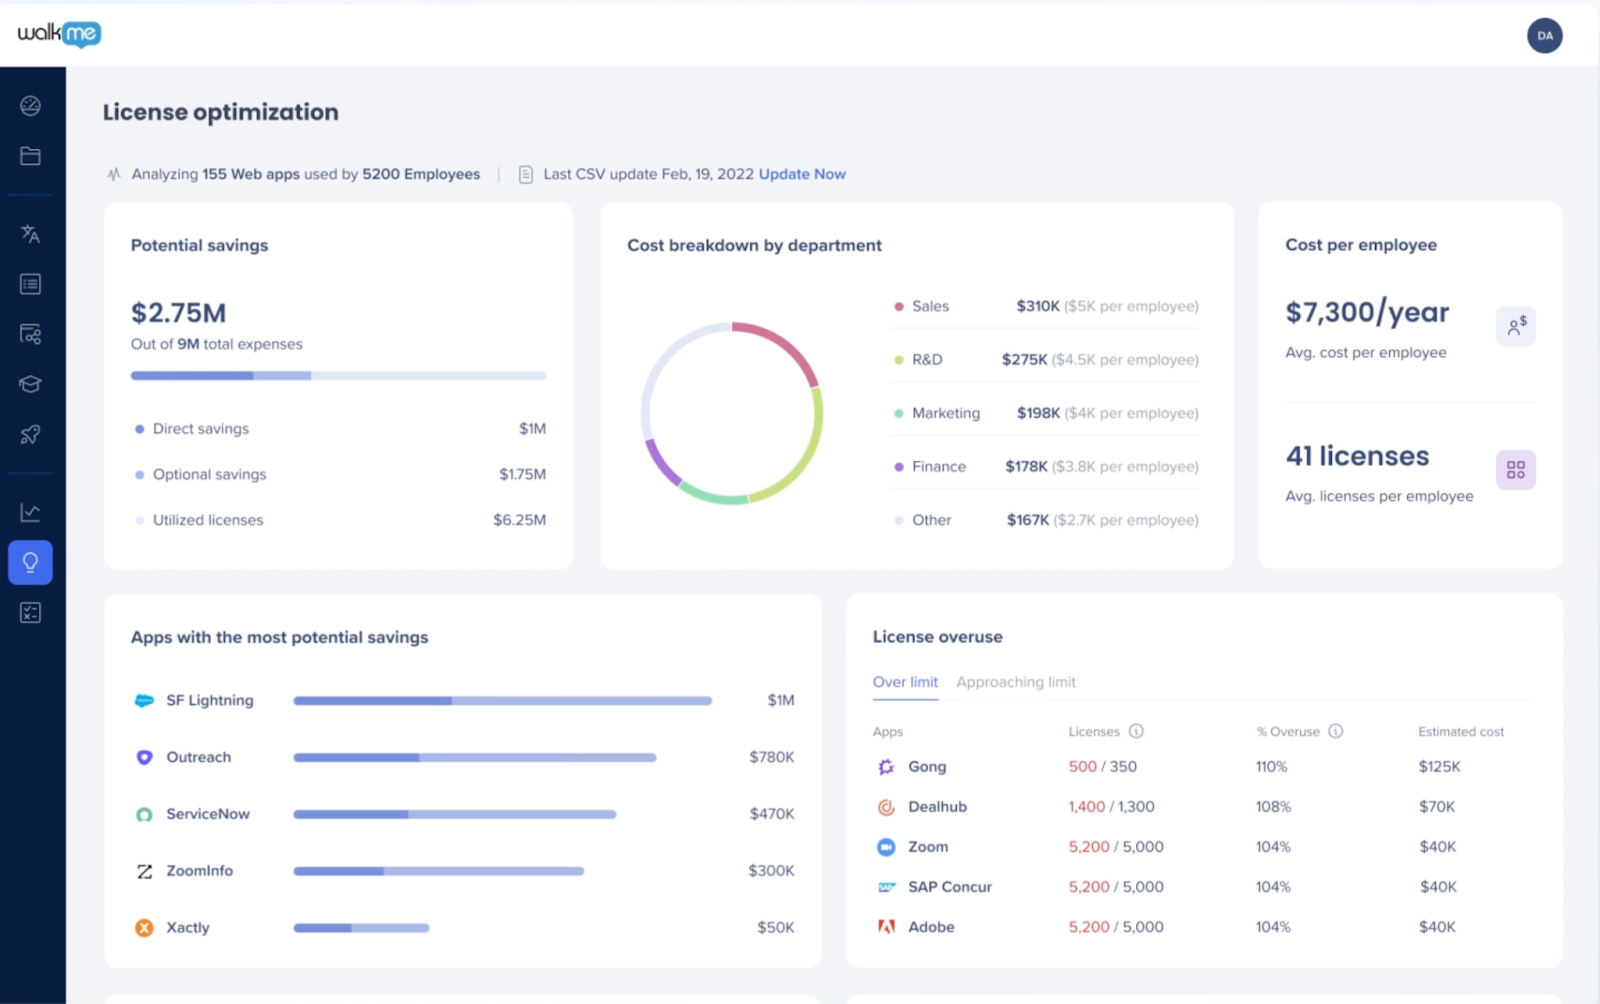Open the language settings sidebar icon

[30, 233]
